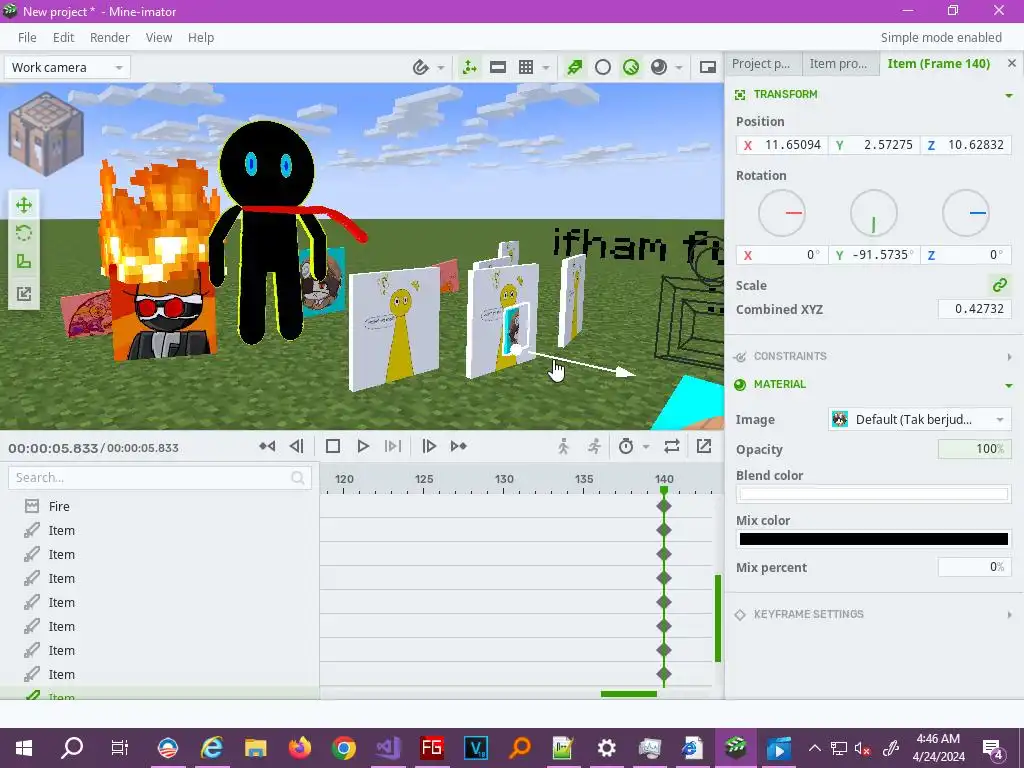1024x768 pixels.
Task: Open the Image texture dropdown
Action: pos(920,419)
